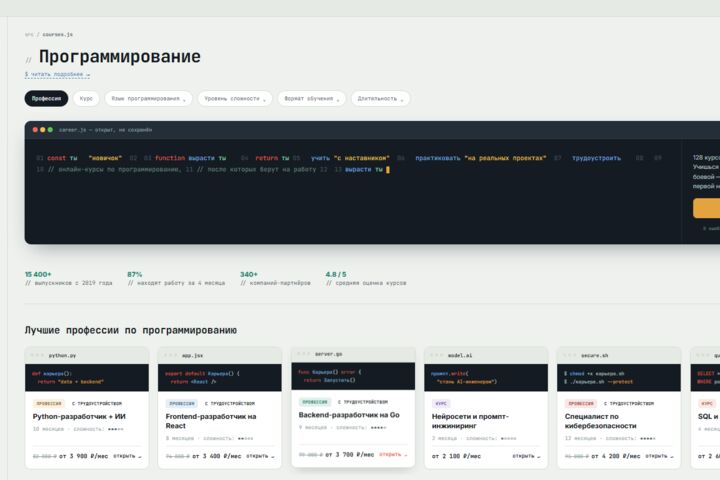Screen dimensions: 720x480
Task: Click с трудоустройством label on кибербезопасности card
Action: click(x=629, y=403)
